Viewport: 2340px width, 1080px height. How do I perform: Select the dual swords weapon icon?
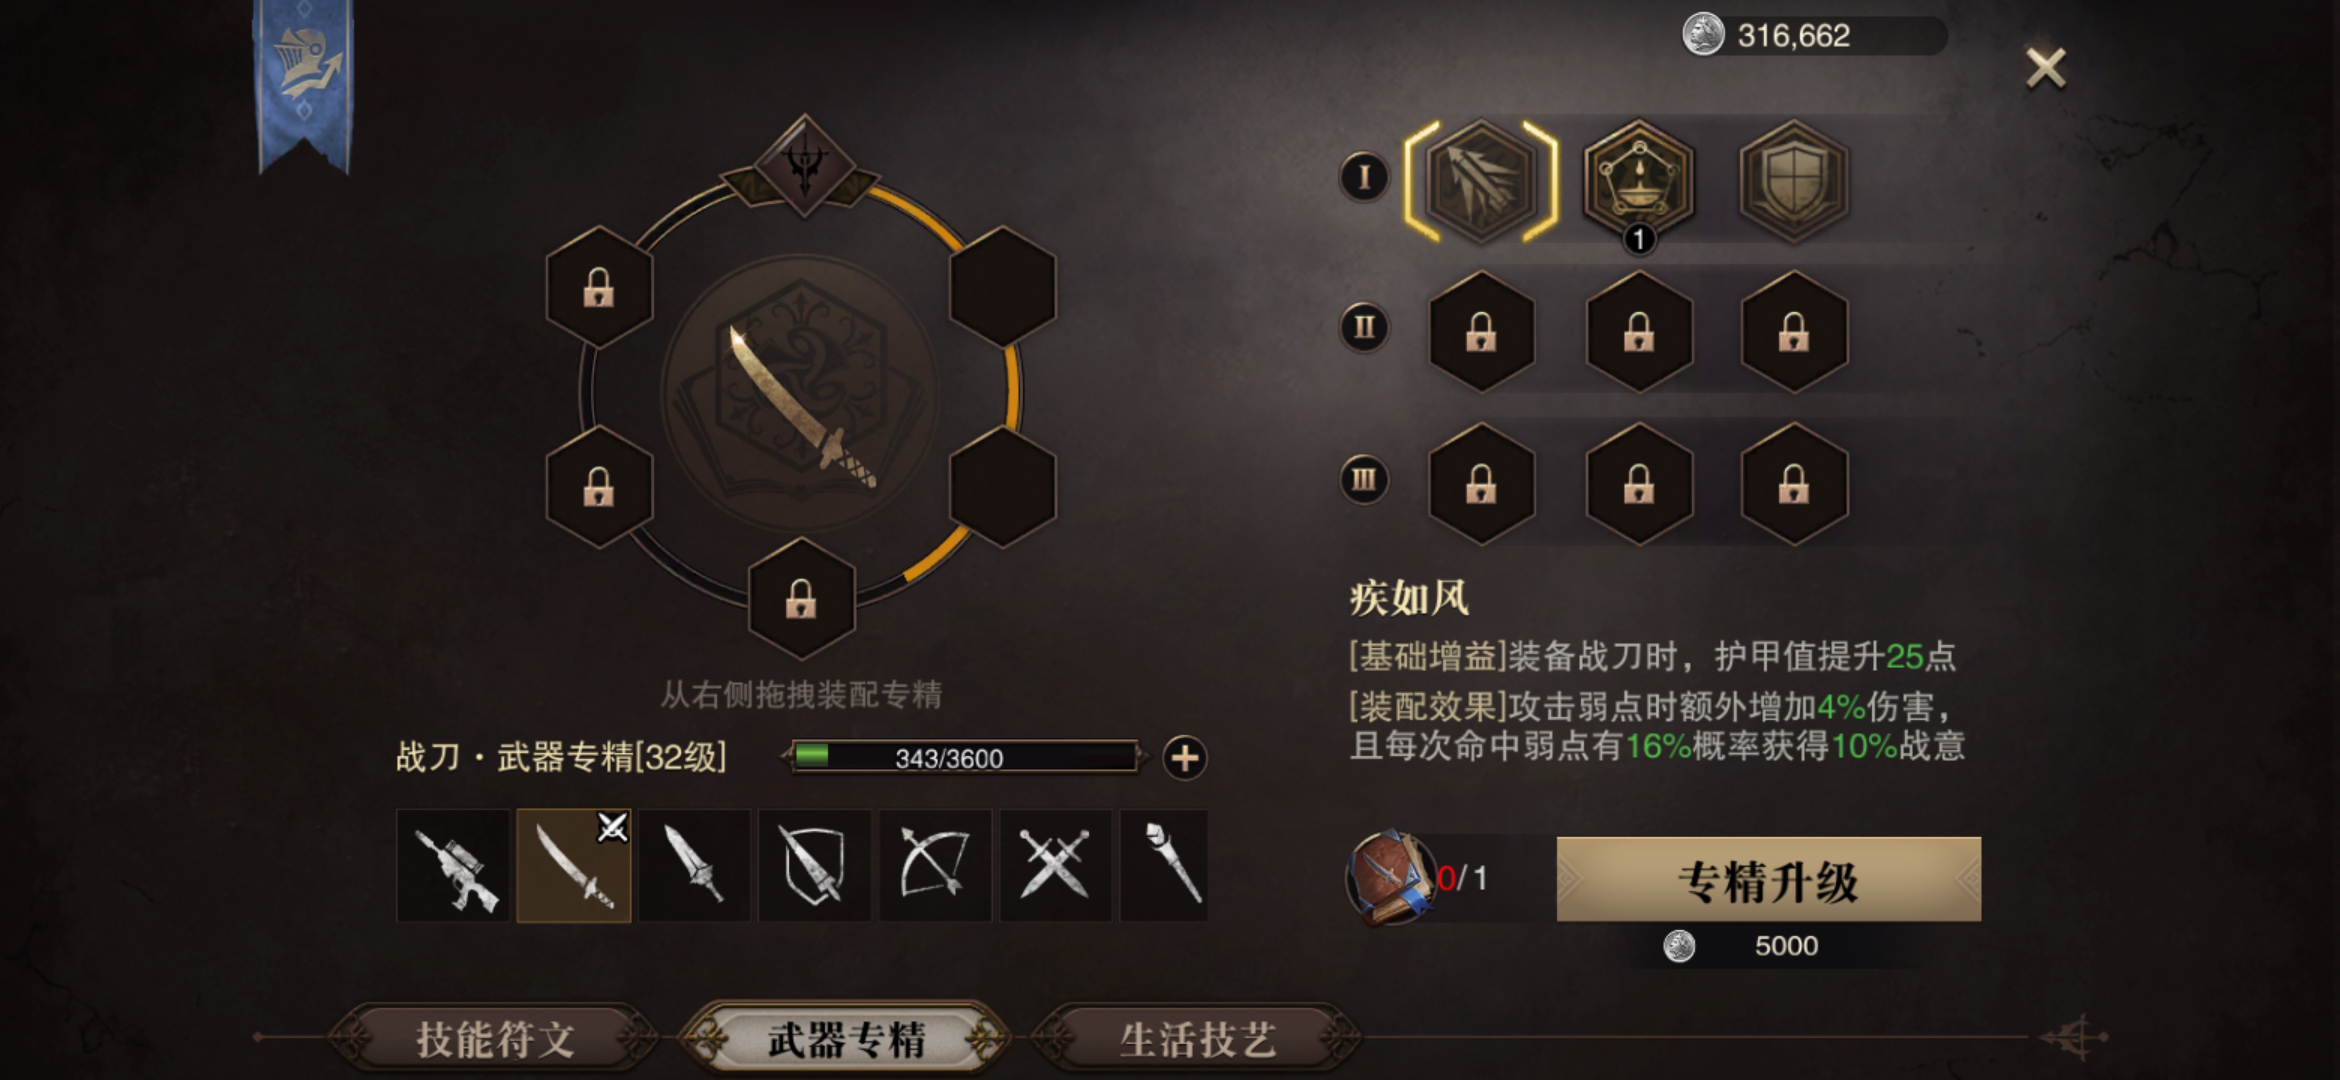(1055, 865)
